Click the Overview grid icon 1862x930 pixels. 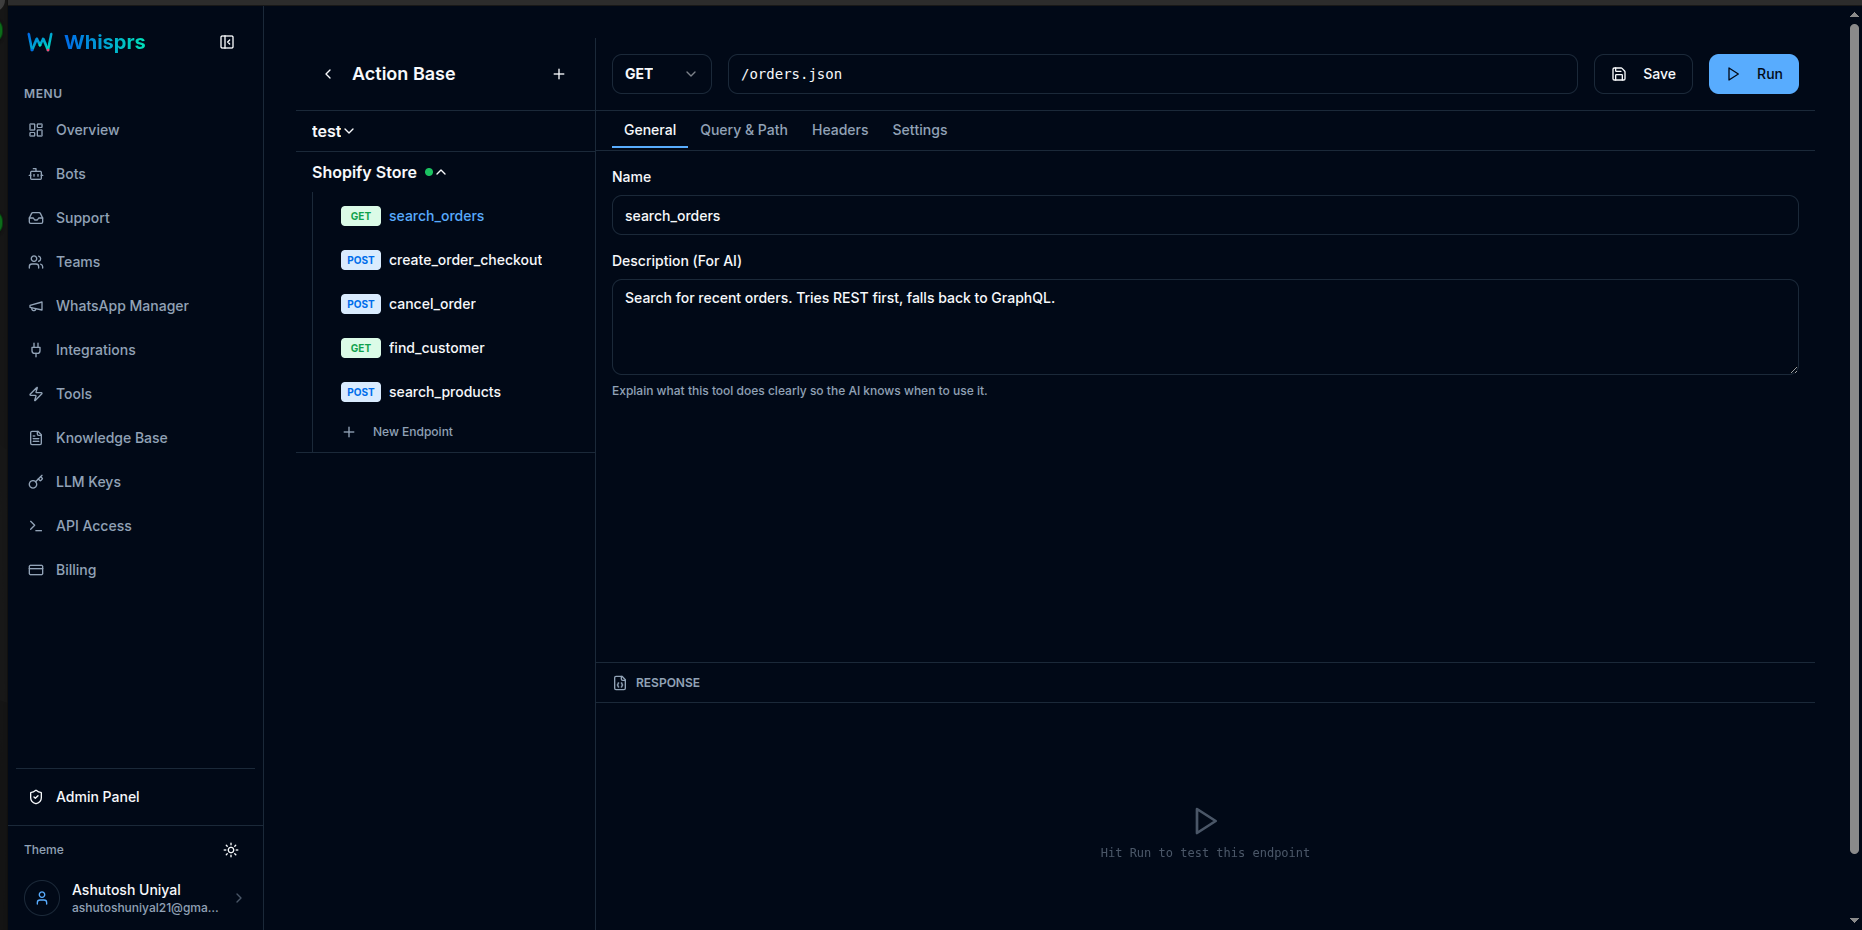point(36,130)
